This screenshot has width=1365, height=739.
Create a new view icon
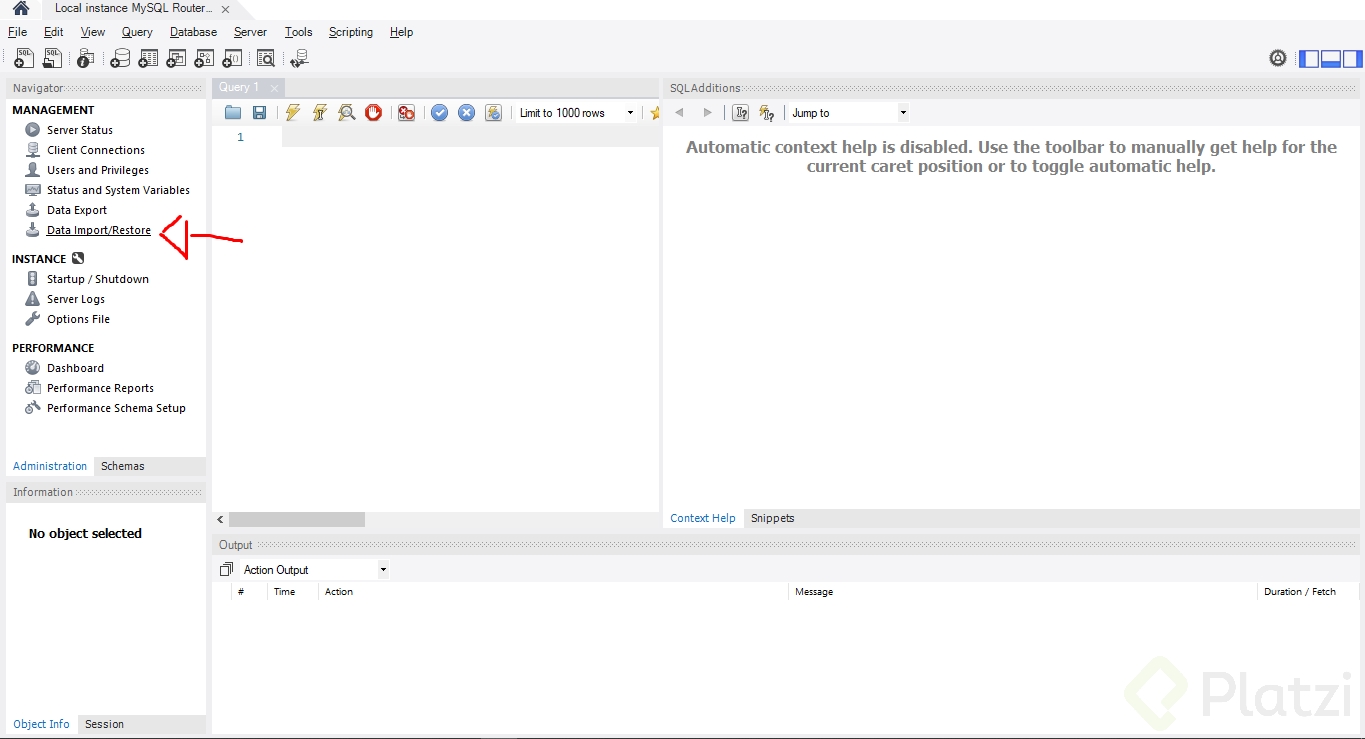click(176, 58)
